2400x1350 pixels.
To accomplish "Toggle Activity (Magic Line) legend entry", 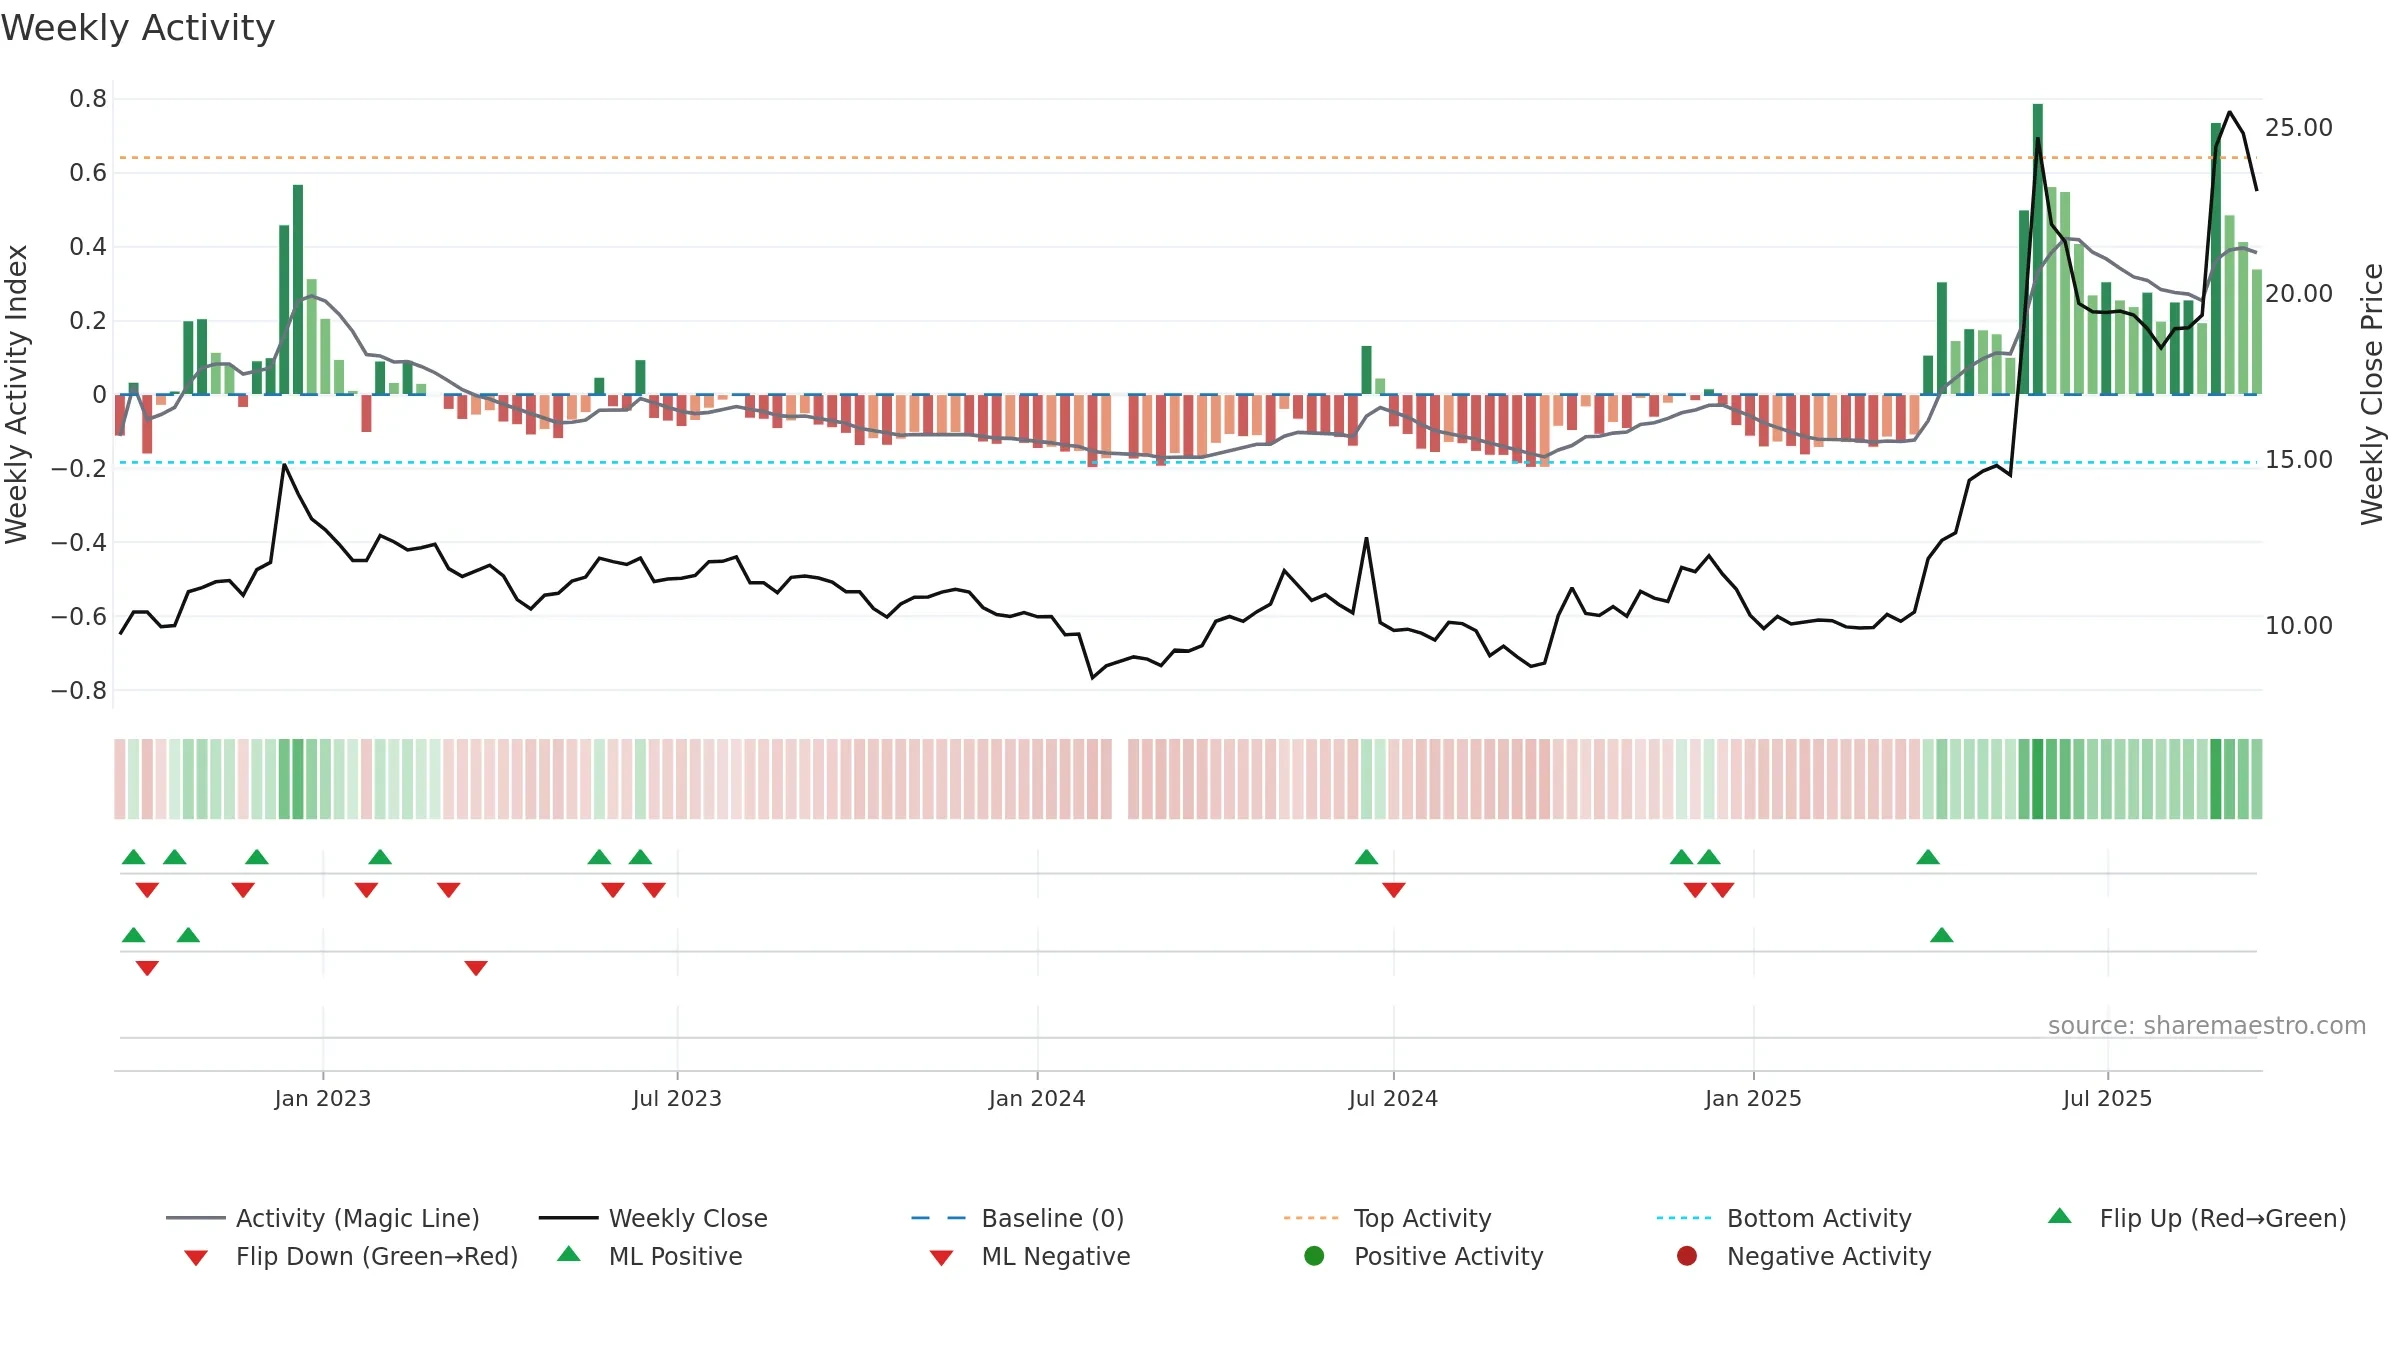I will coord(323,1218).
